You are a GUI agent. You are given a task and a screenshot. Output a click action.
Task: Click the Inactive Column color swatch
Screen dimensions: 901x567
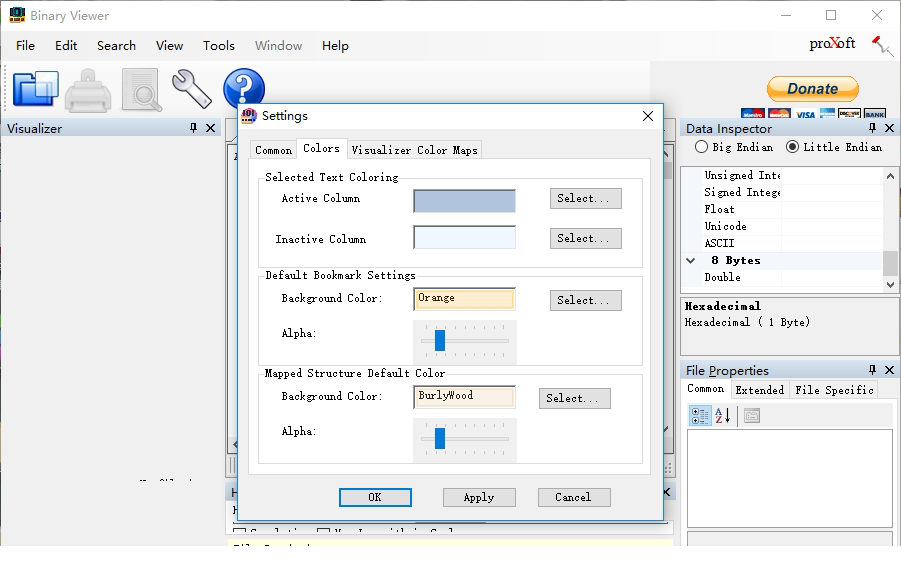click(464, 237)
